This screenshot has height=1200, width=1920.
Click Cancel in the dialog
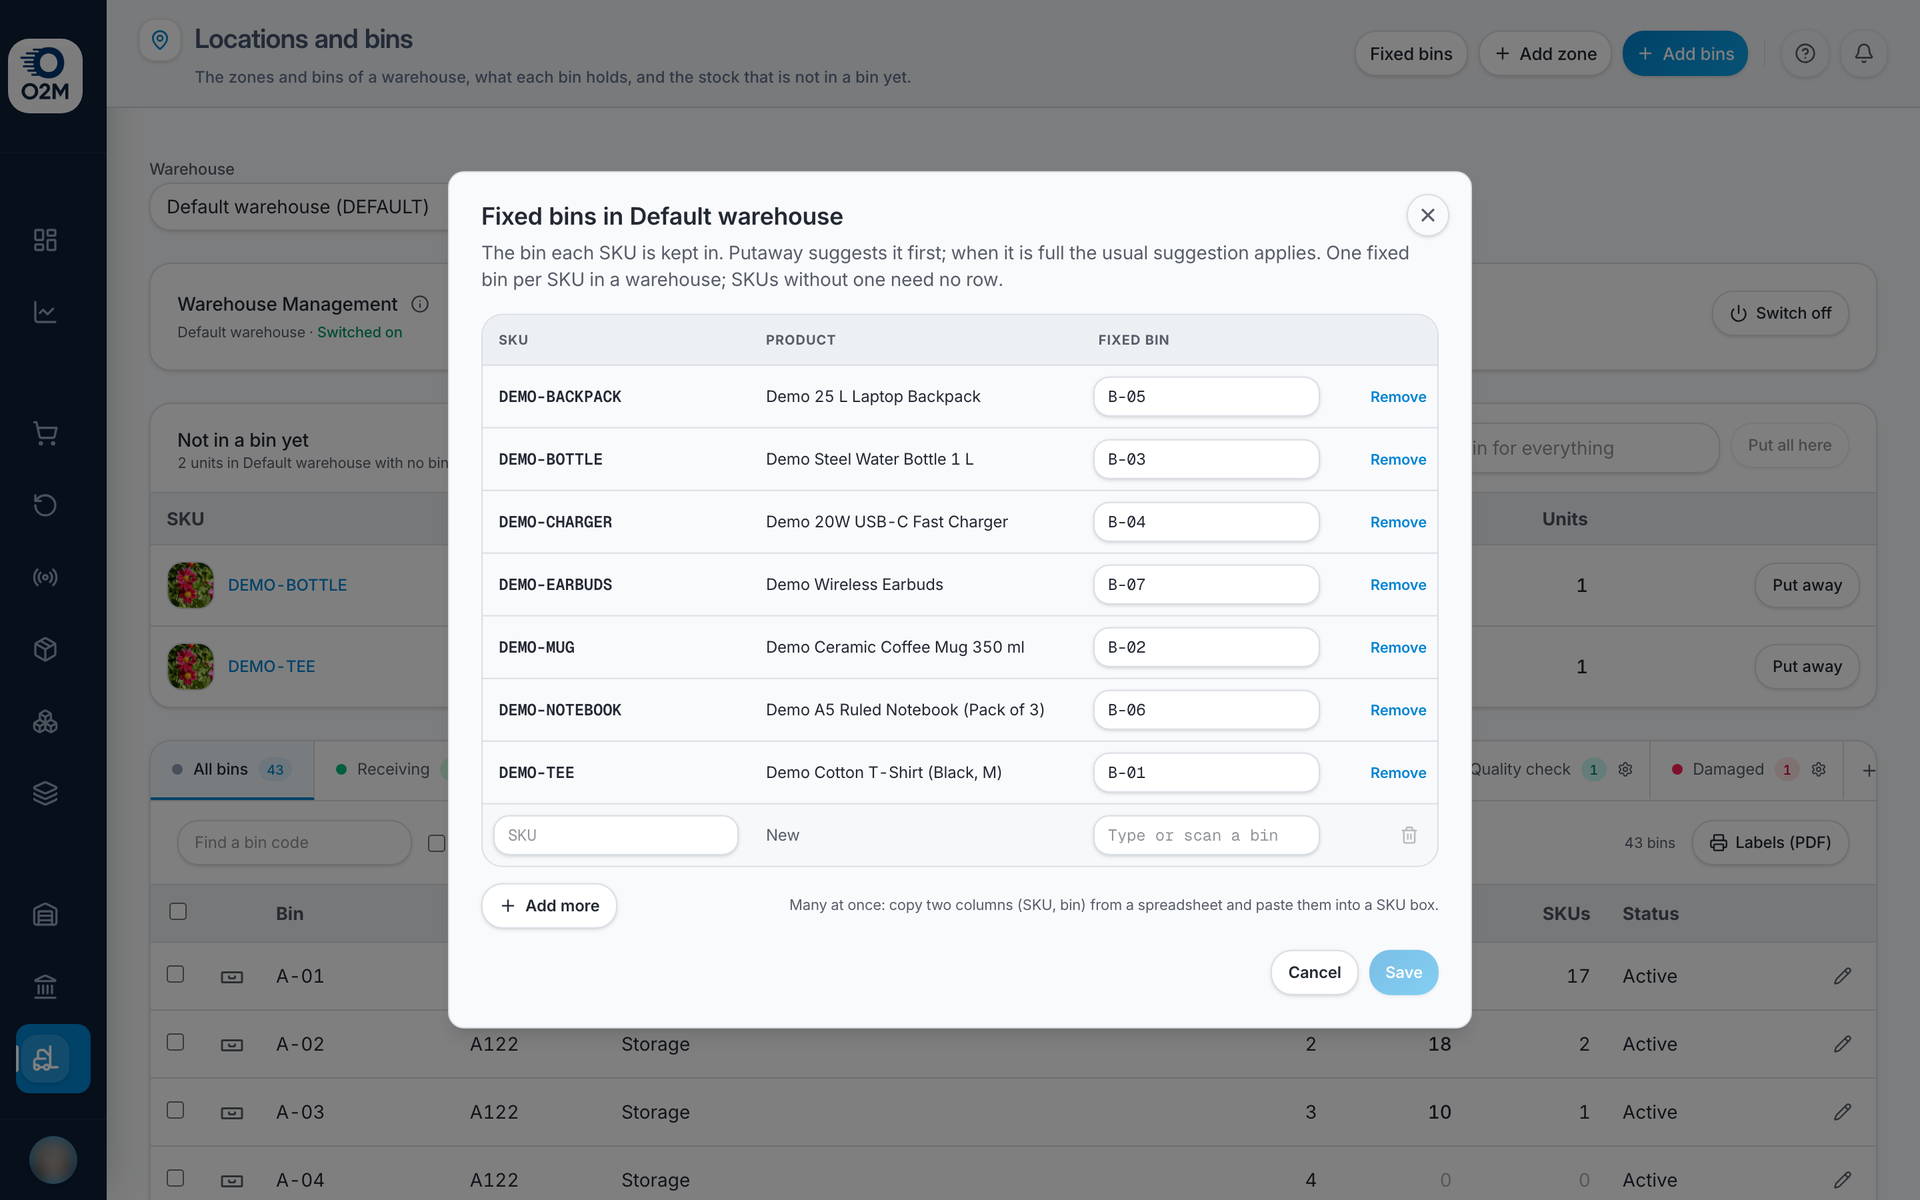(x=1314, y=972)
